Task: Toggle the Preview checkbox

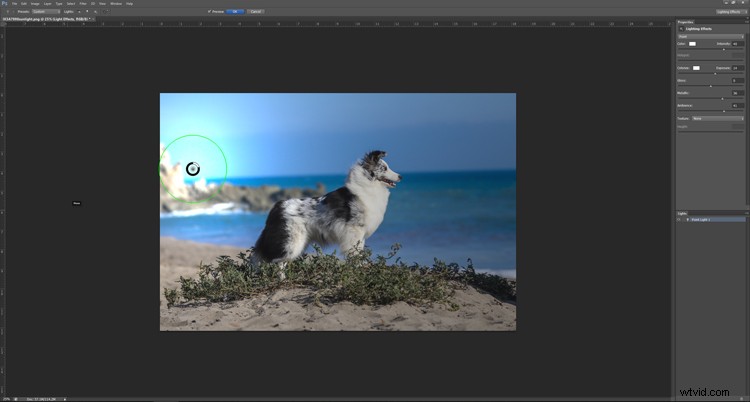Action: pyautogui.click(x=210, y=11)
